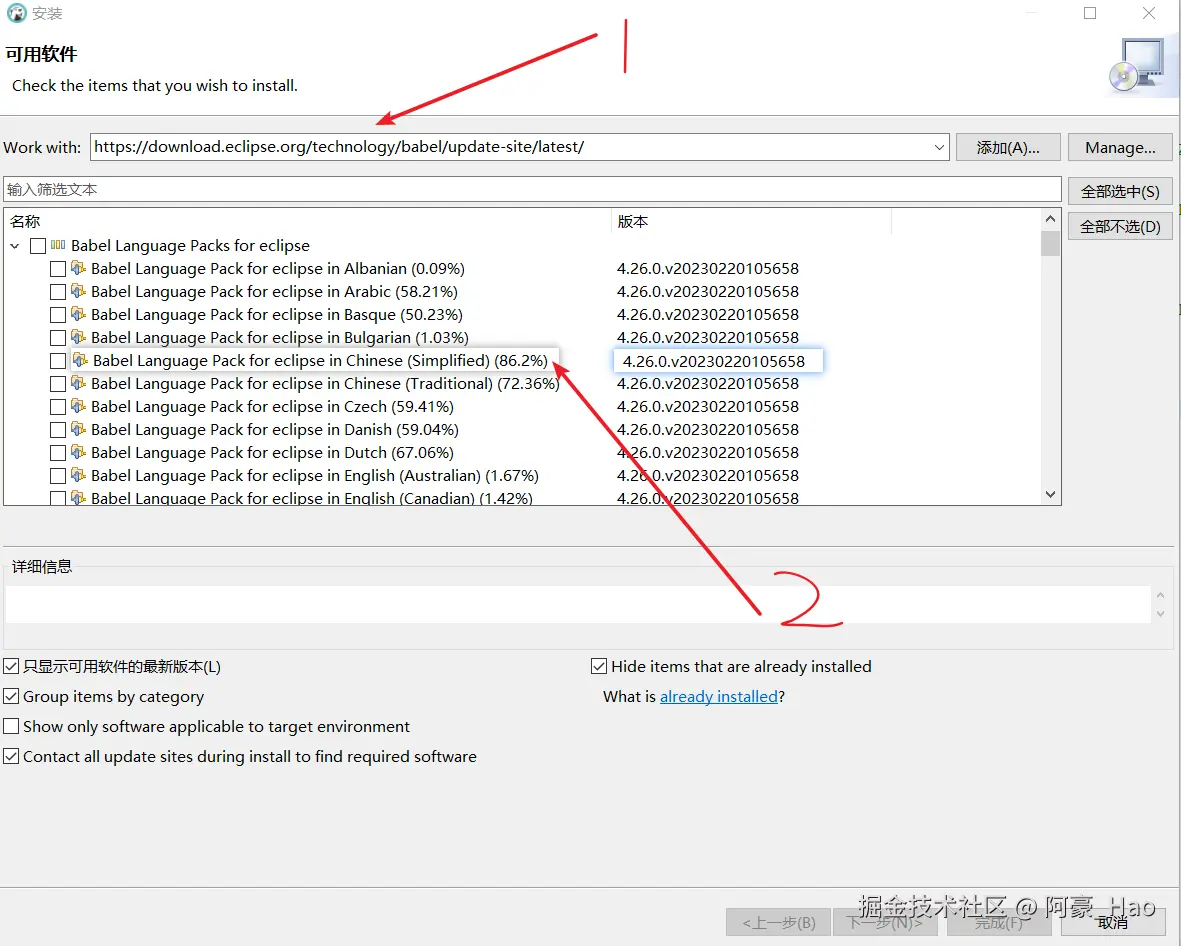The width and height of the screenshot is (1181, 946).
Task: Click the Chinese (Traditional) pack feature icon
Action: pyautogui.click(x=78, y=383)
